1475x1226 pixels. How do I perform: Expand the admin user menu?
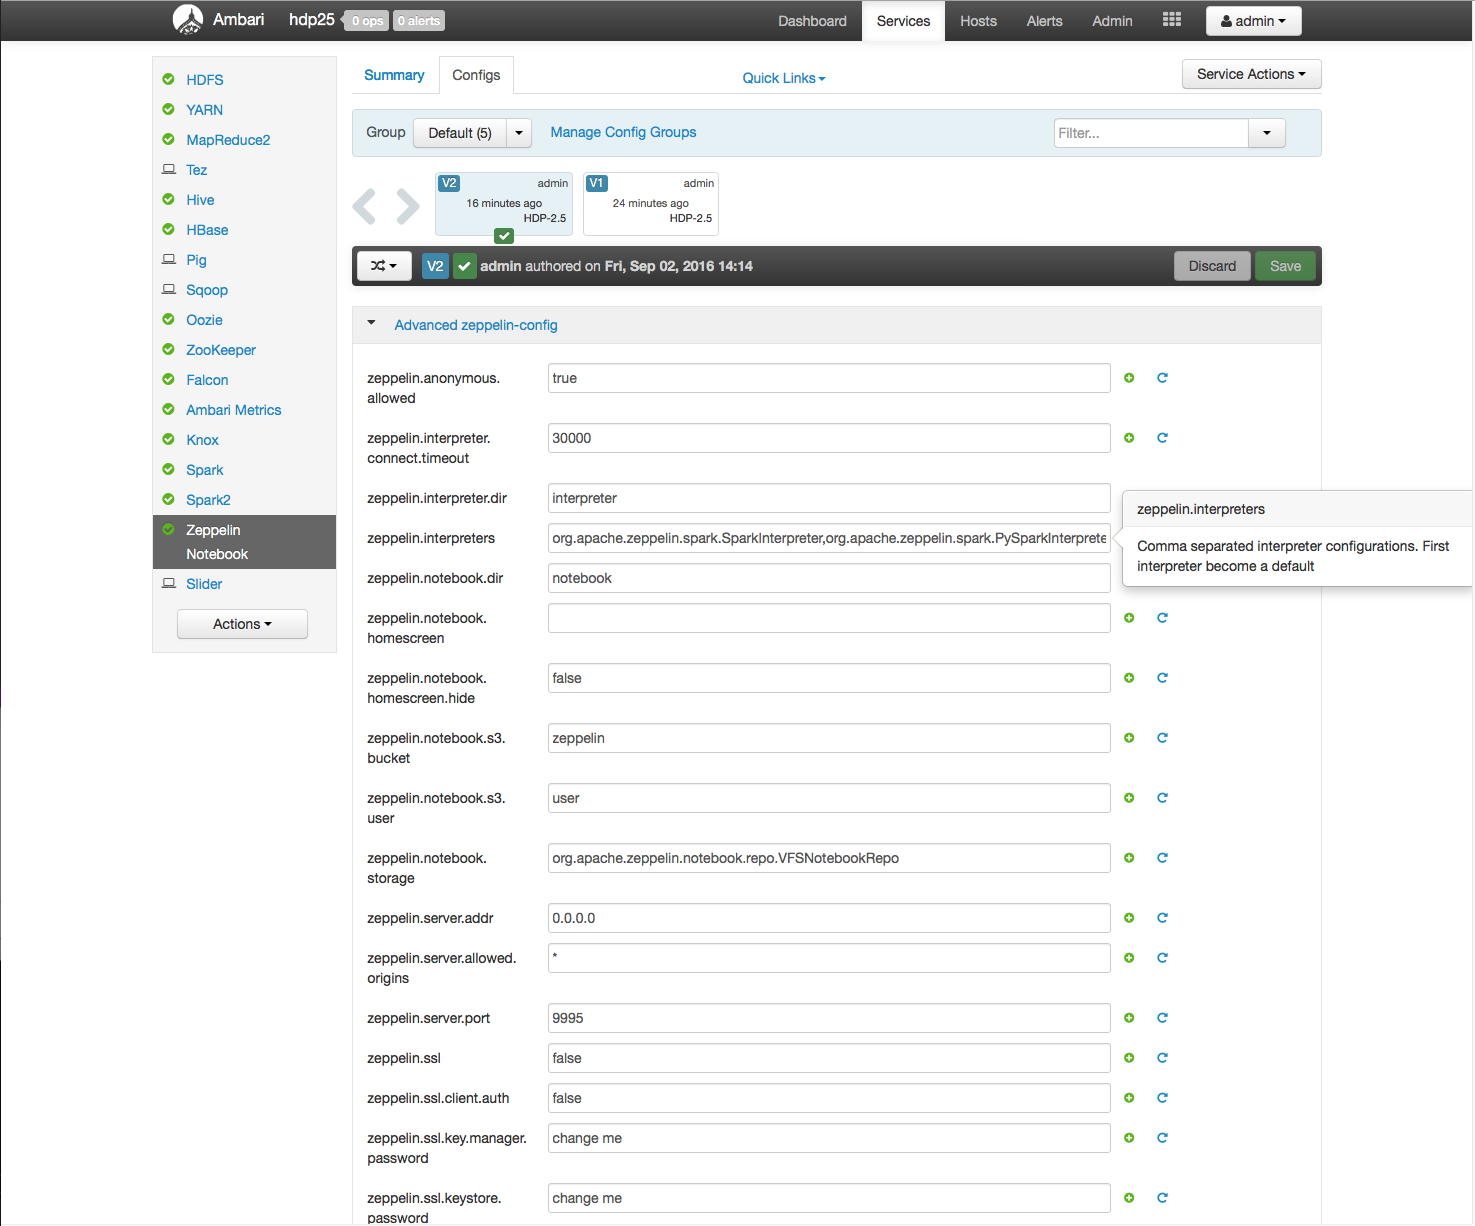coord(1253,20)
